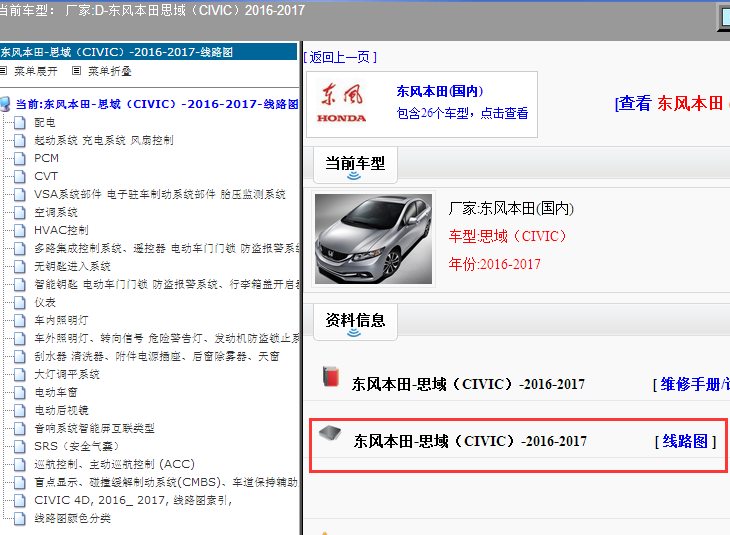Open 大灯调平系统 entry

tap(67, 375)
